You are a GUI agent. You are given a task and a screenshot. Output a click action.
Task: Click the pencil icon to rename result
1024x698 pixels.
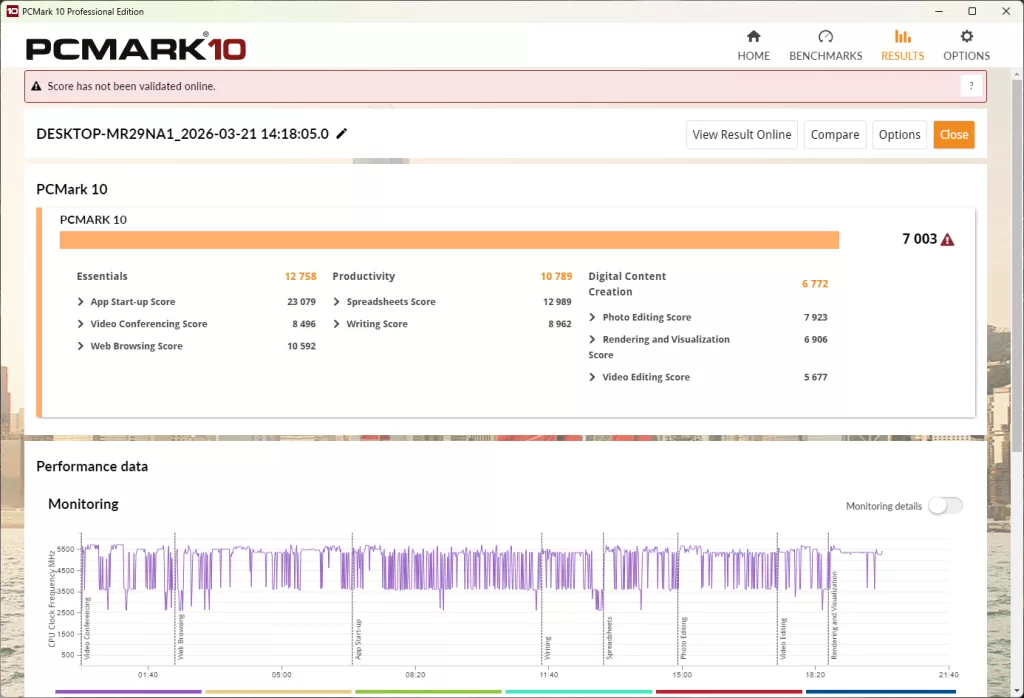pyautogui.click(x=342, y=134)
